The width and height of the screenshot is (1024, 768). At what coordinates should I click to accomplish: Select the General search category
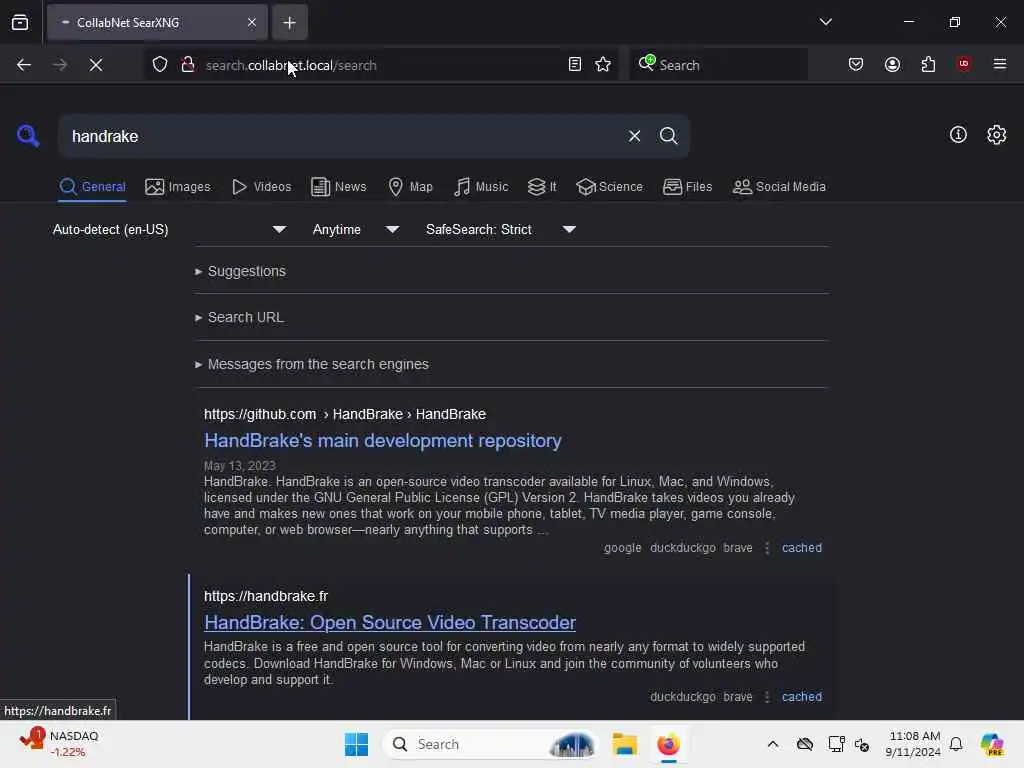(92, 187)
